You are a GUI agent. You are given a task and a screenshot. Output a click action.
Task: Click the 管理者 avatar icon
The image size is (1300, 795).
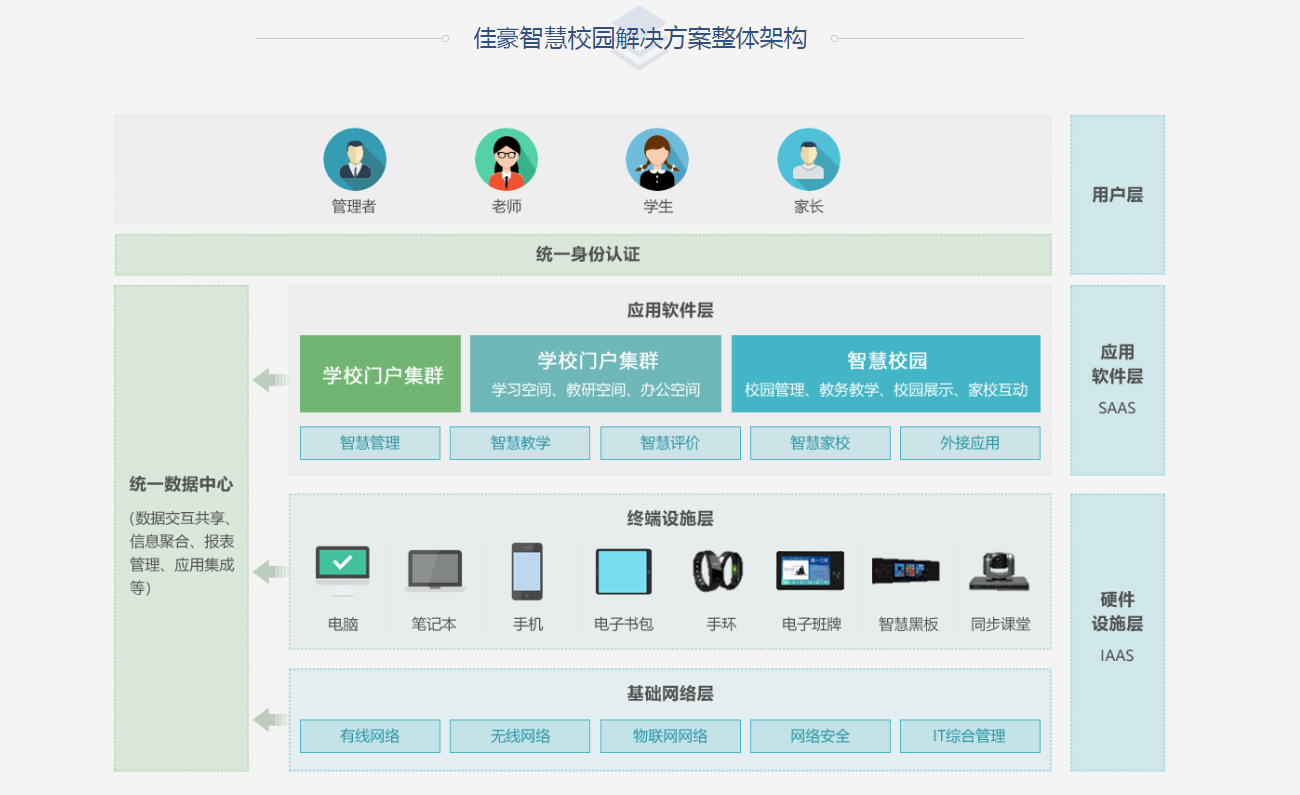[354, 160]
